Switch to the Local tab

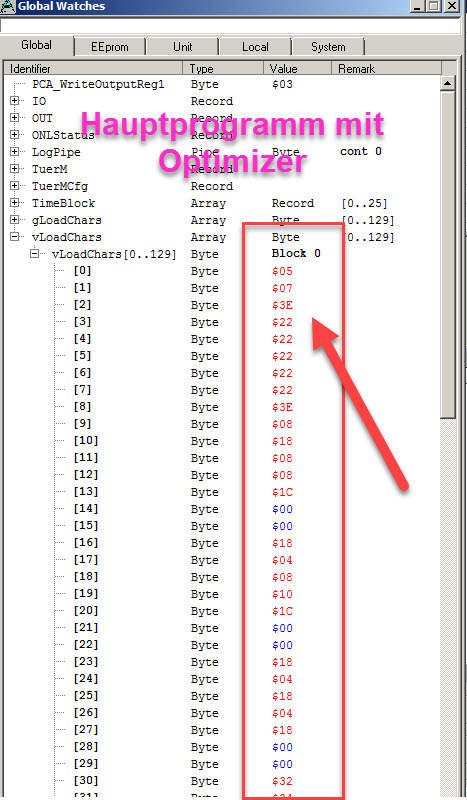tap(255, 47)
